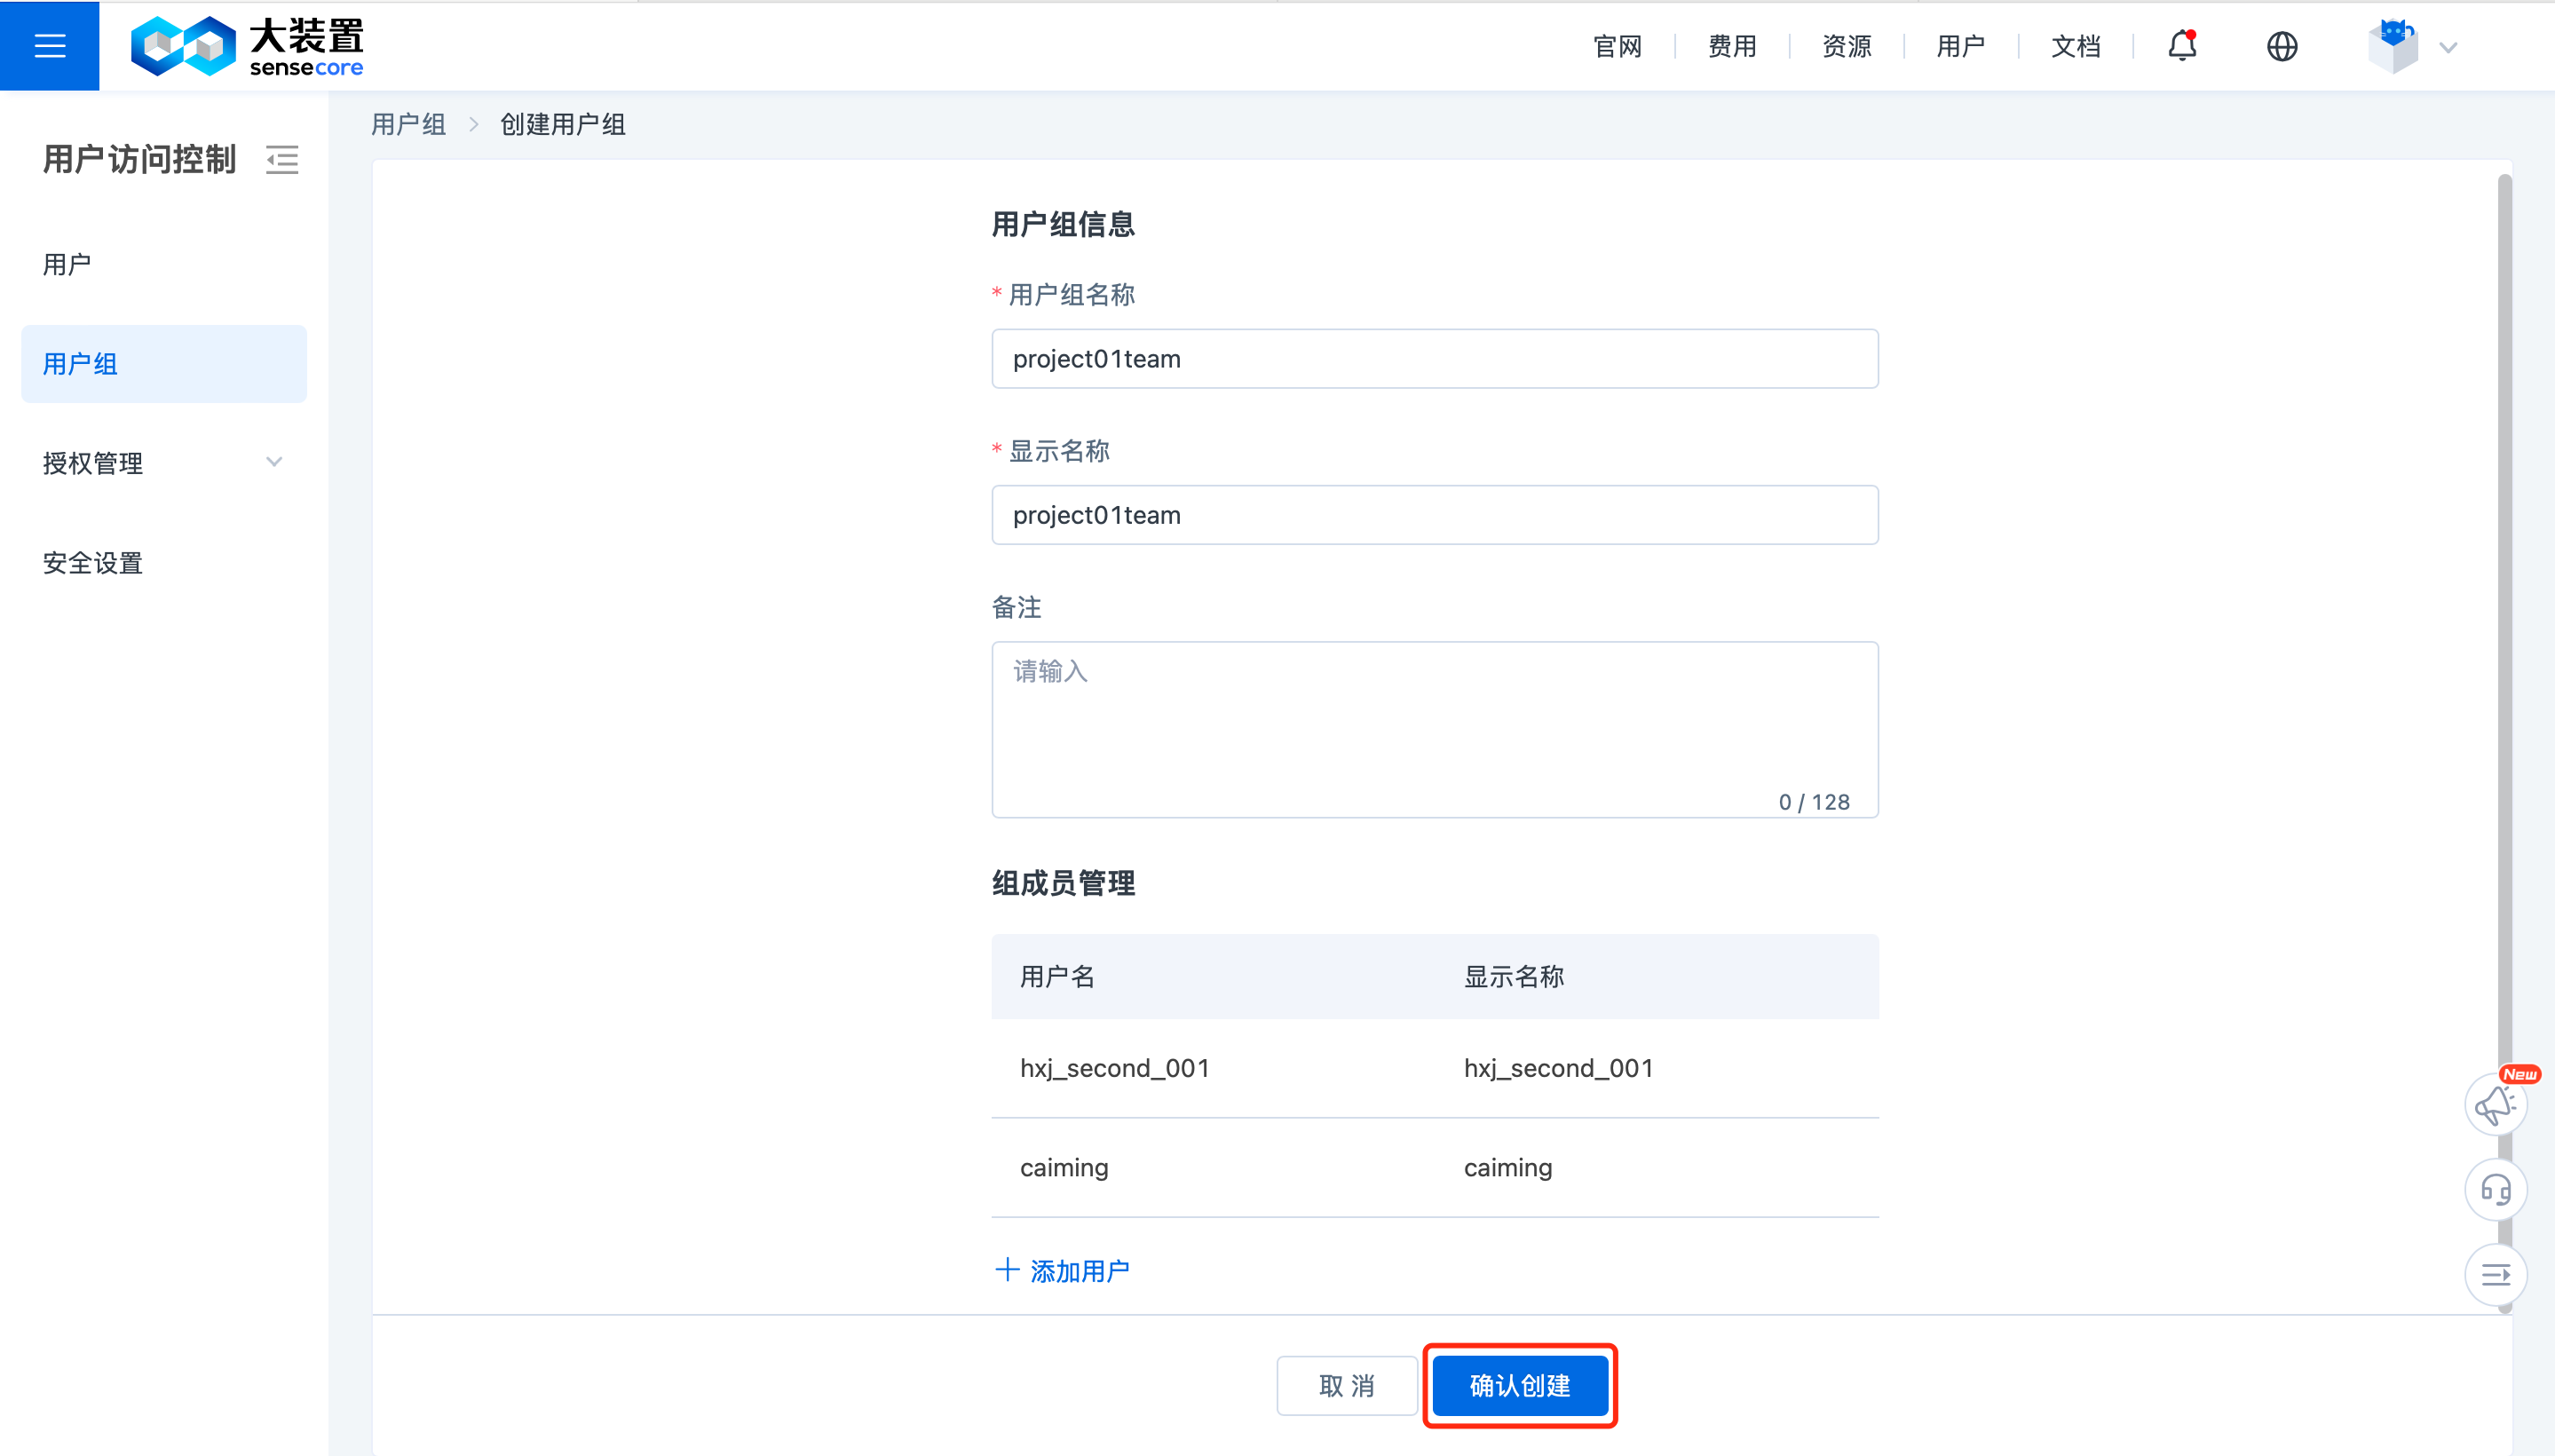
Task: Open 资源 in top navigation
Action: click(x=1846, y=46)
